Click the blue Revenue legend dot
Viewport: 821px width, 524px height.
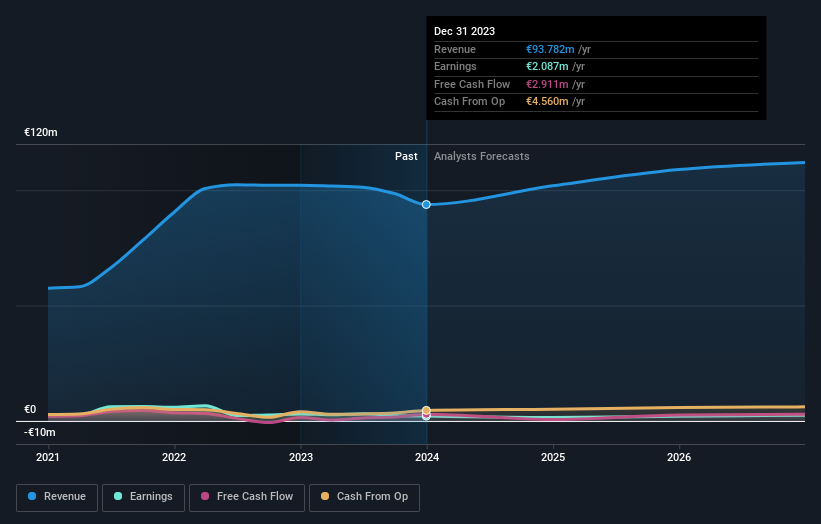click(x=32, y=496)
